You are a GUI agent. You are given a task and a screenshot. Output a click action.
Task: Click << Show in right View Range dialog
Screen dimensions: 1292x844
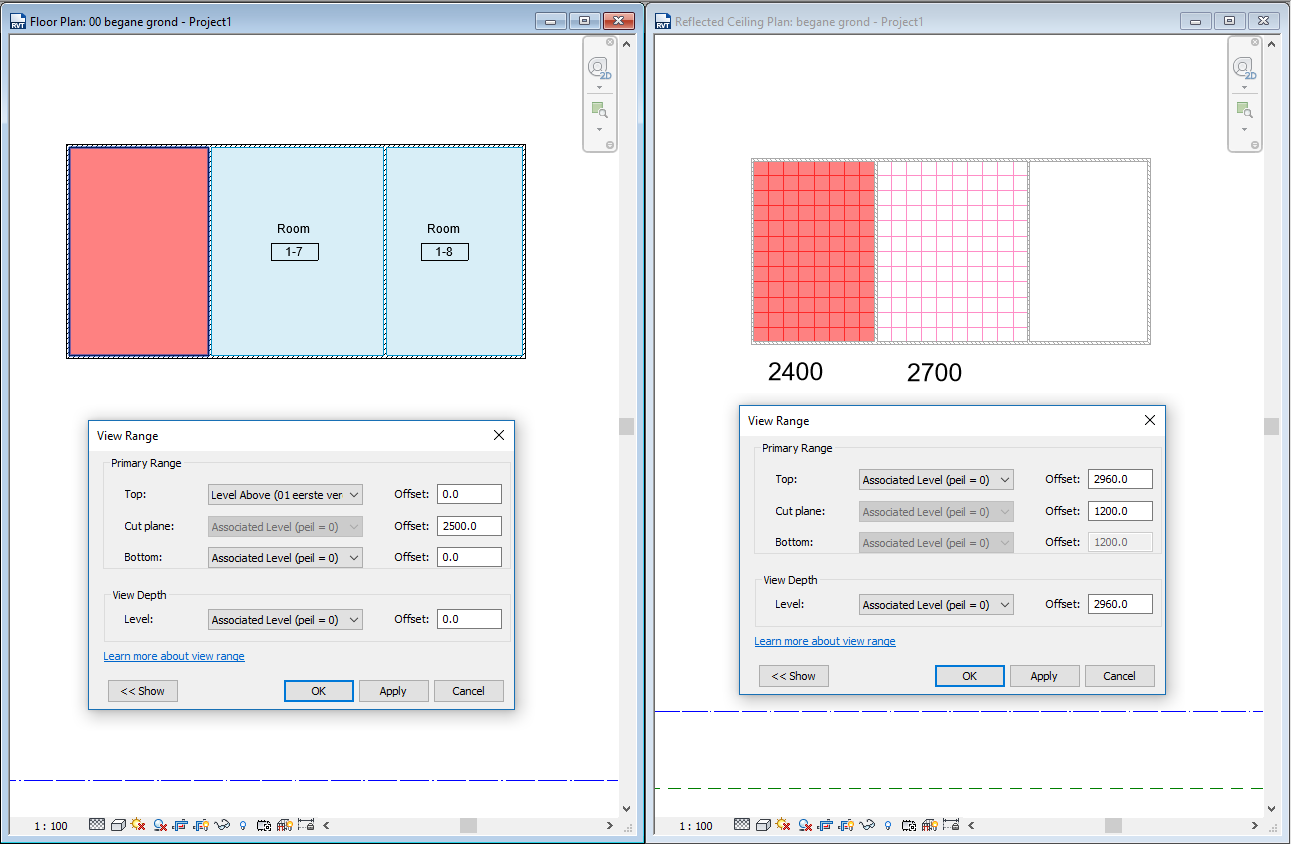coord(794,676)
